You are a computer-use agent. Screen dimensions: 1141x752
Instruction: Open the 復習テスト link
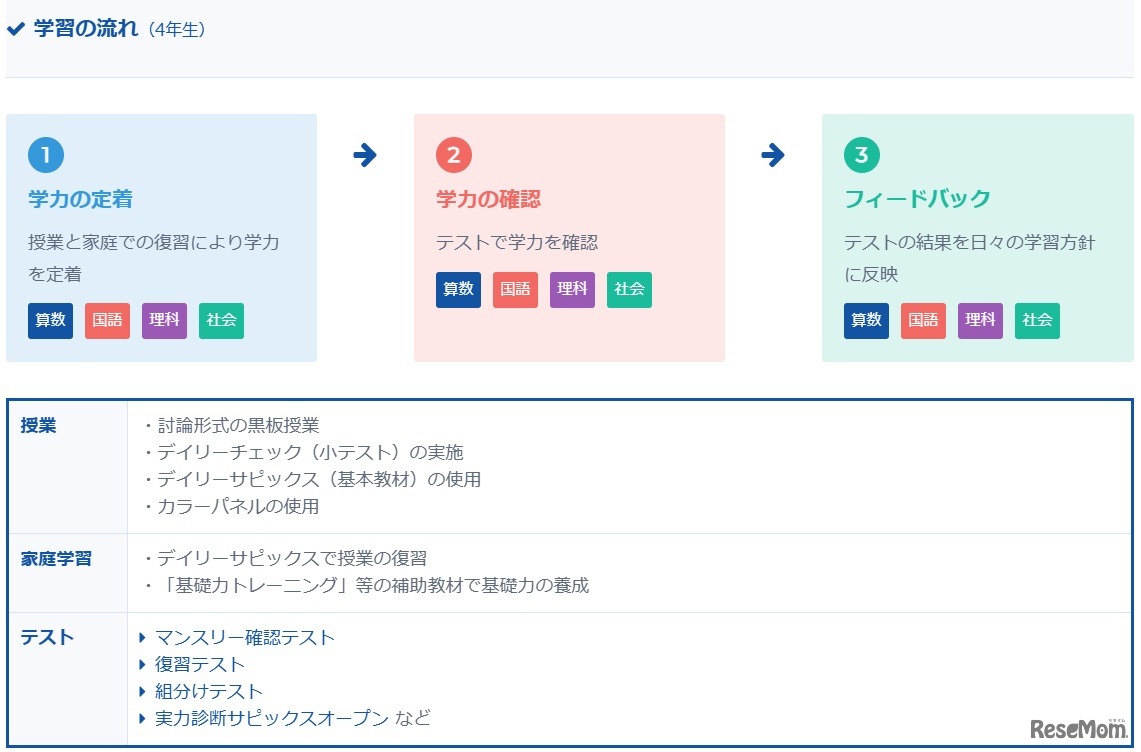[x=198, y=664]
